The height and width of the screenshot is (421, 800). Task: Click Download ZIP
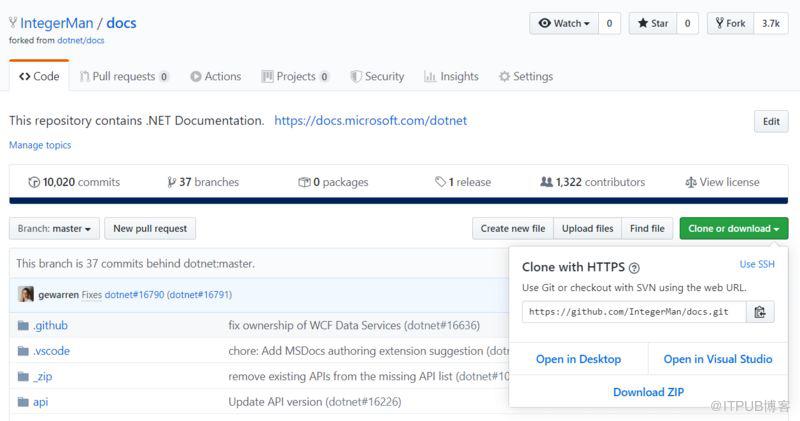[x=648, y=392]
